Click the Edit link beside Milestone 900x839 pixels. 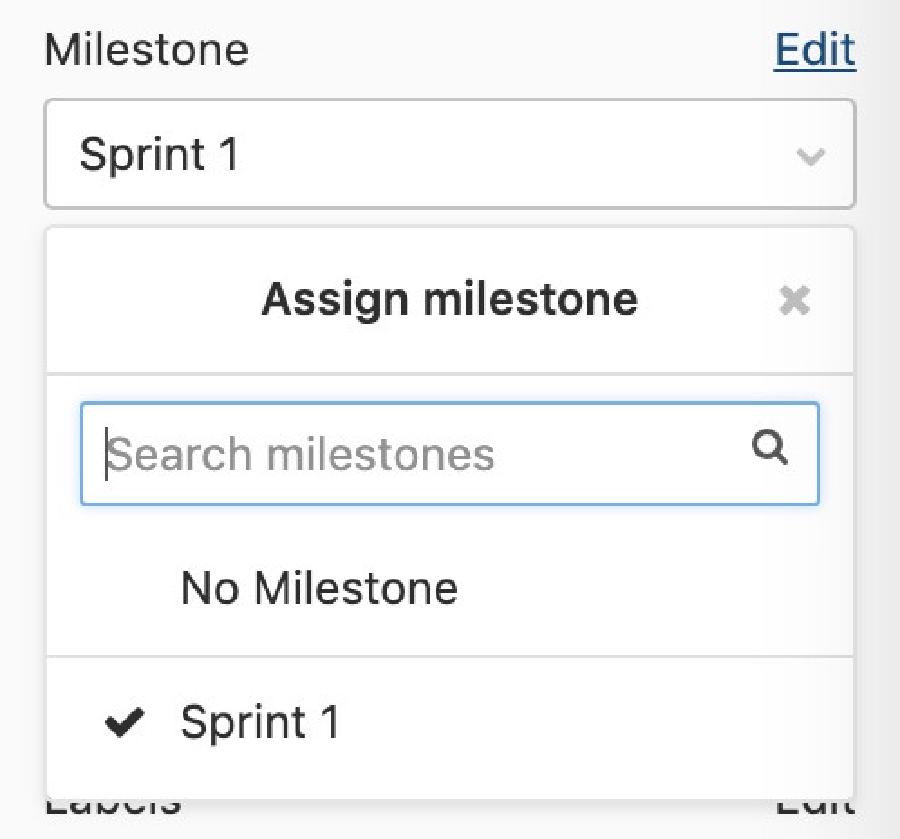[814, 50]
